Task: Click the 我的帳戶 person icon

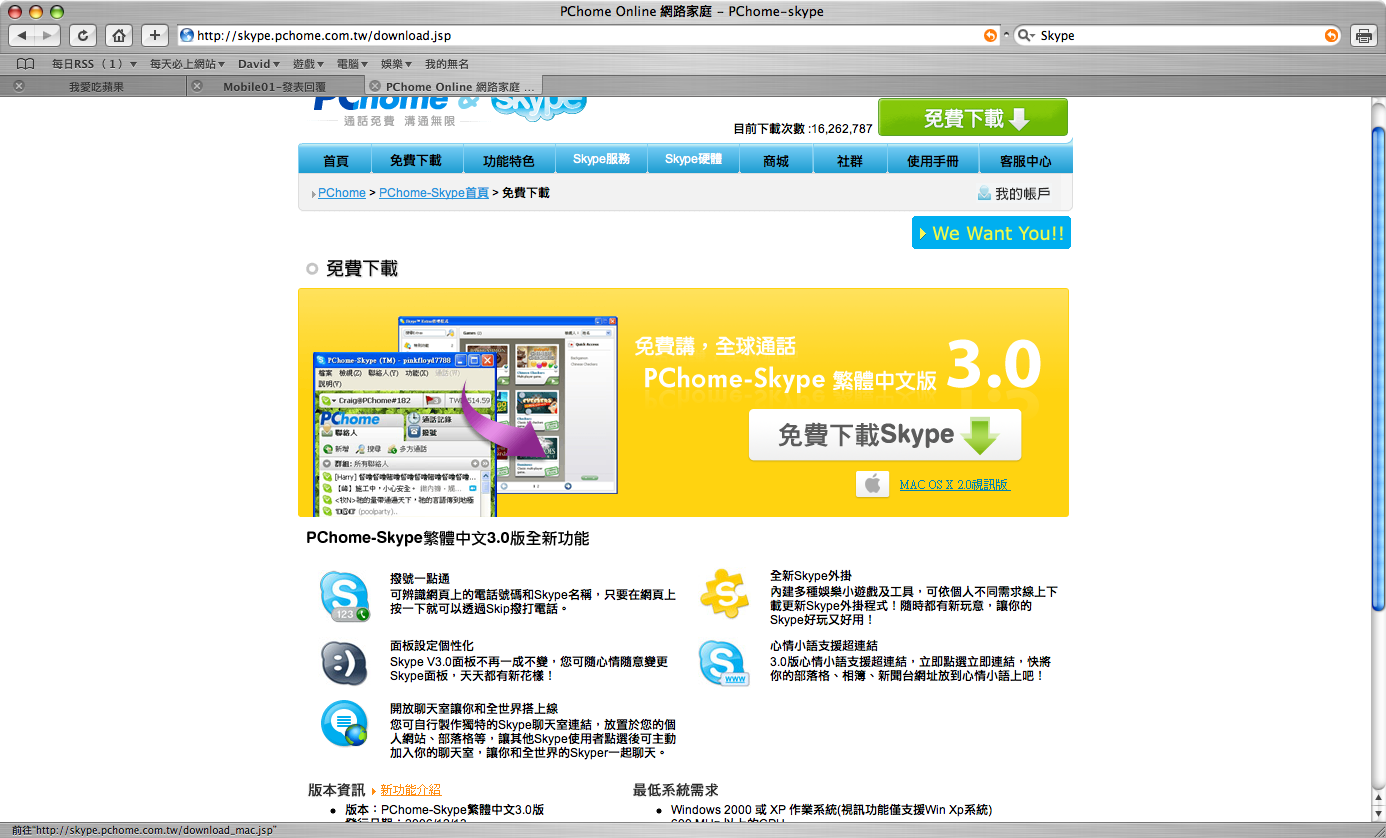Action: pyautogui.click(x=984, y=193)
